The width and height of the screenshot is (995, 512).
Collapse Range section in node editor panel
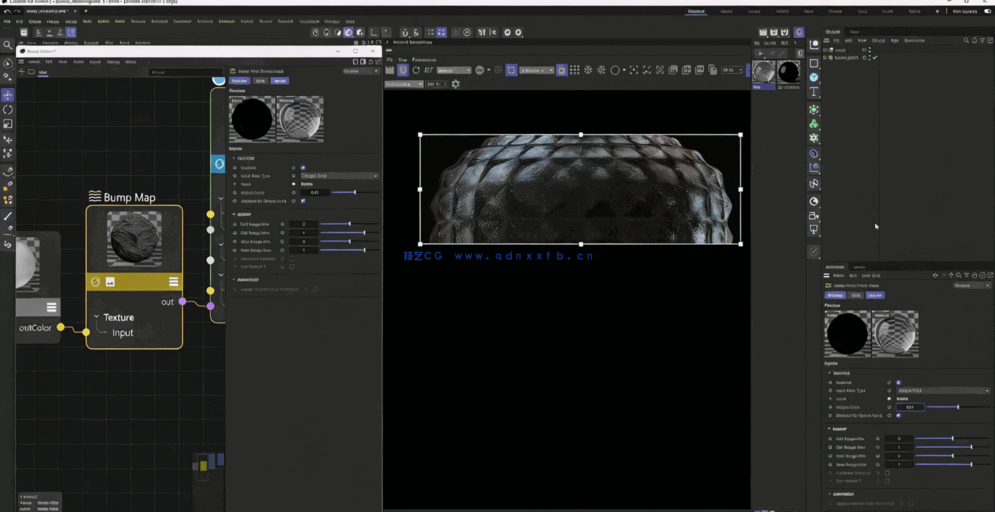234,214
